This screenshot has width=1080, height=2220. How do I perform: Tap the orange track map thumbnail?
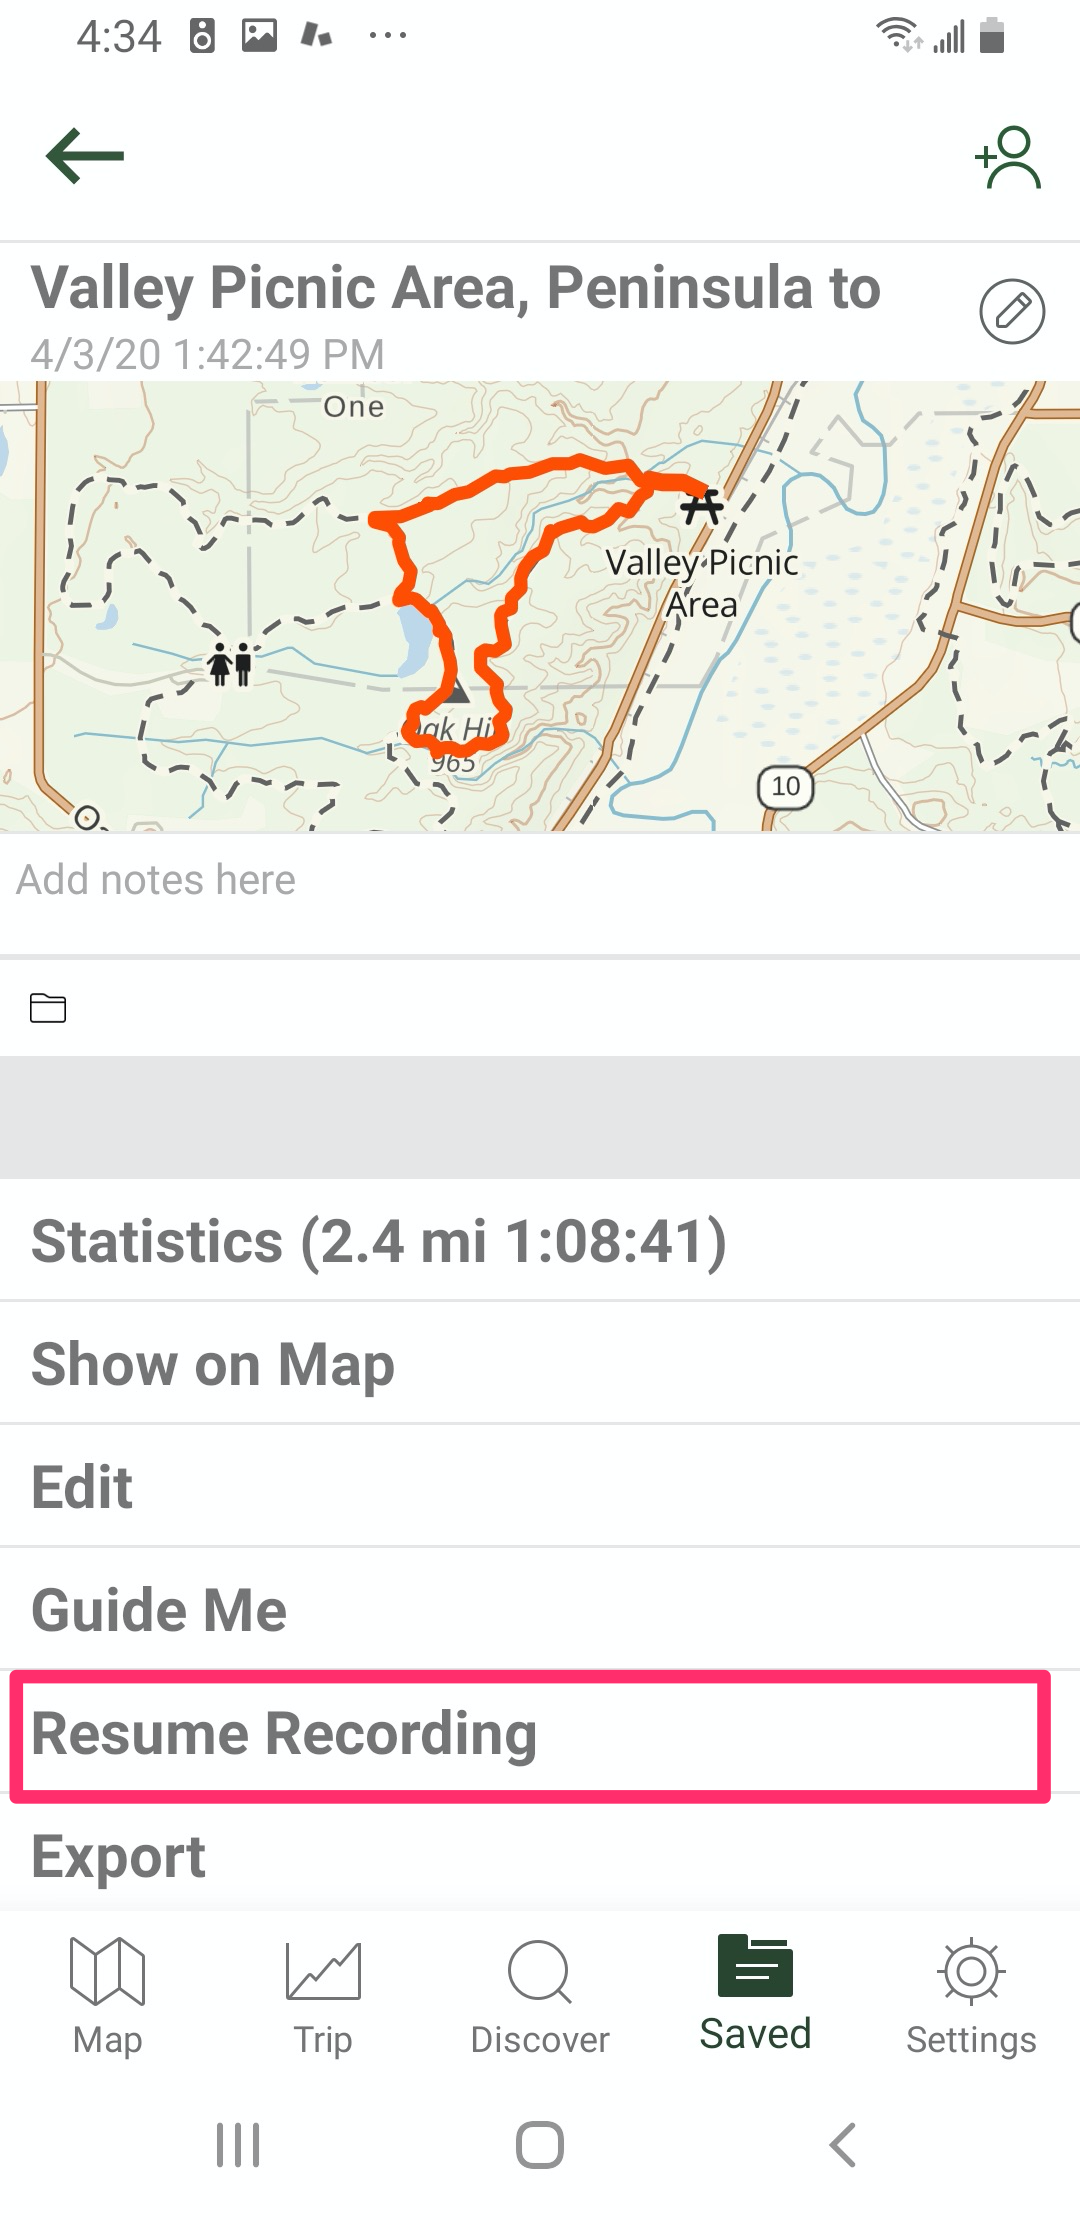coord(540,606)
